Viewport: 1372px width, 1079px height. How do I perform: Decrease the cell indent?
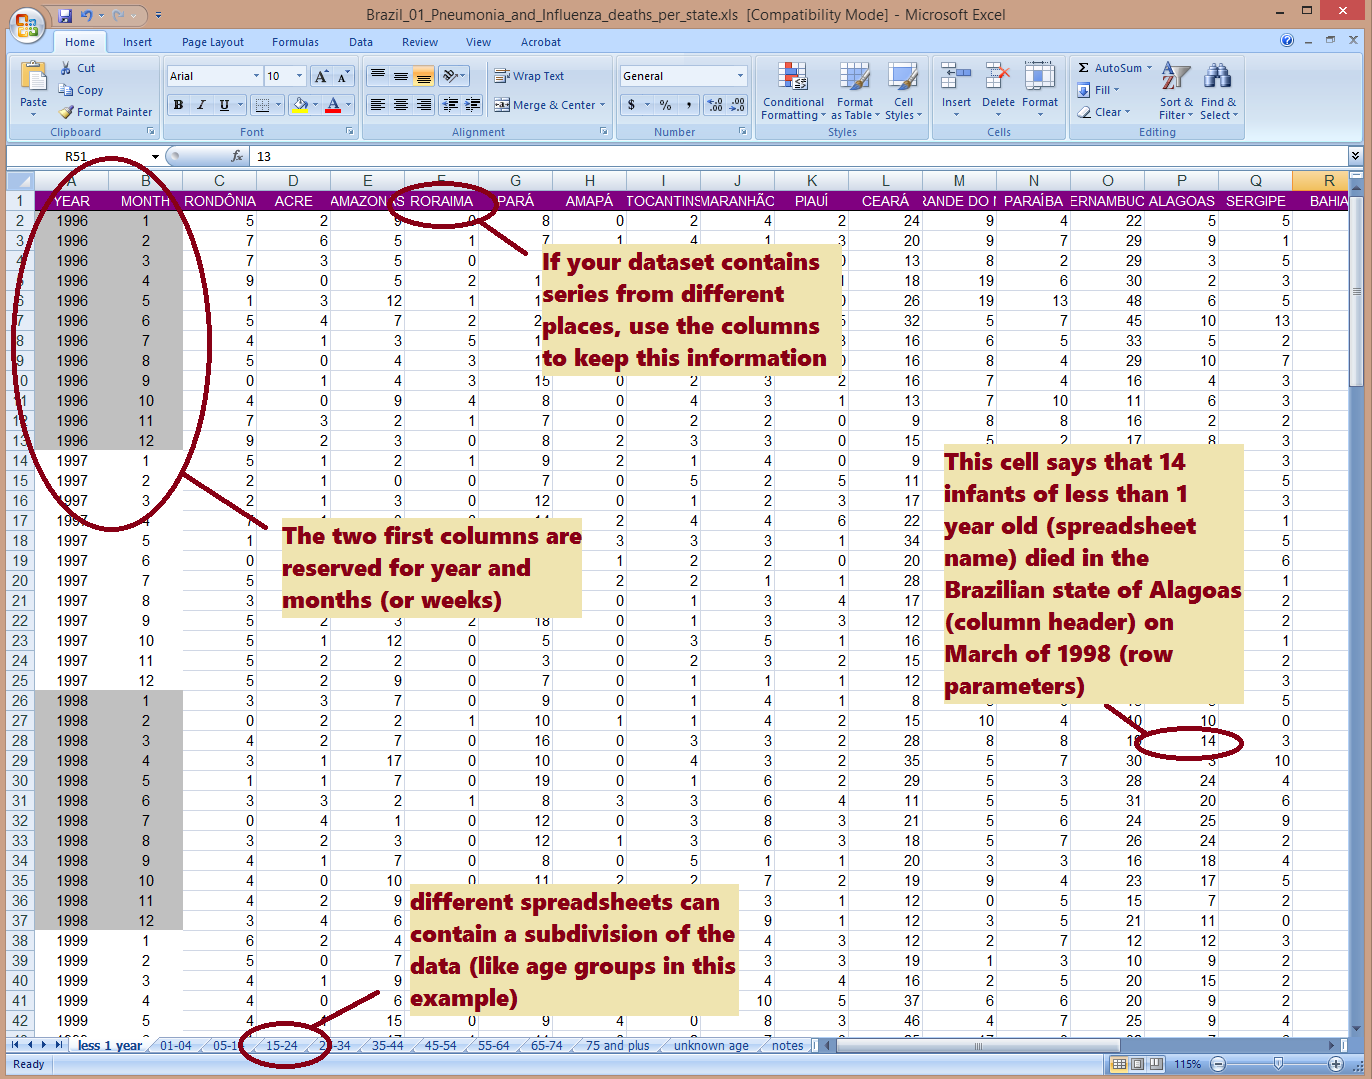(x=450, y=105)
